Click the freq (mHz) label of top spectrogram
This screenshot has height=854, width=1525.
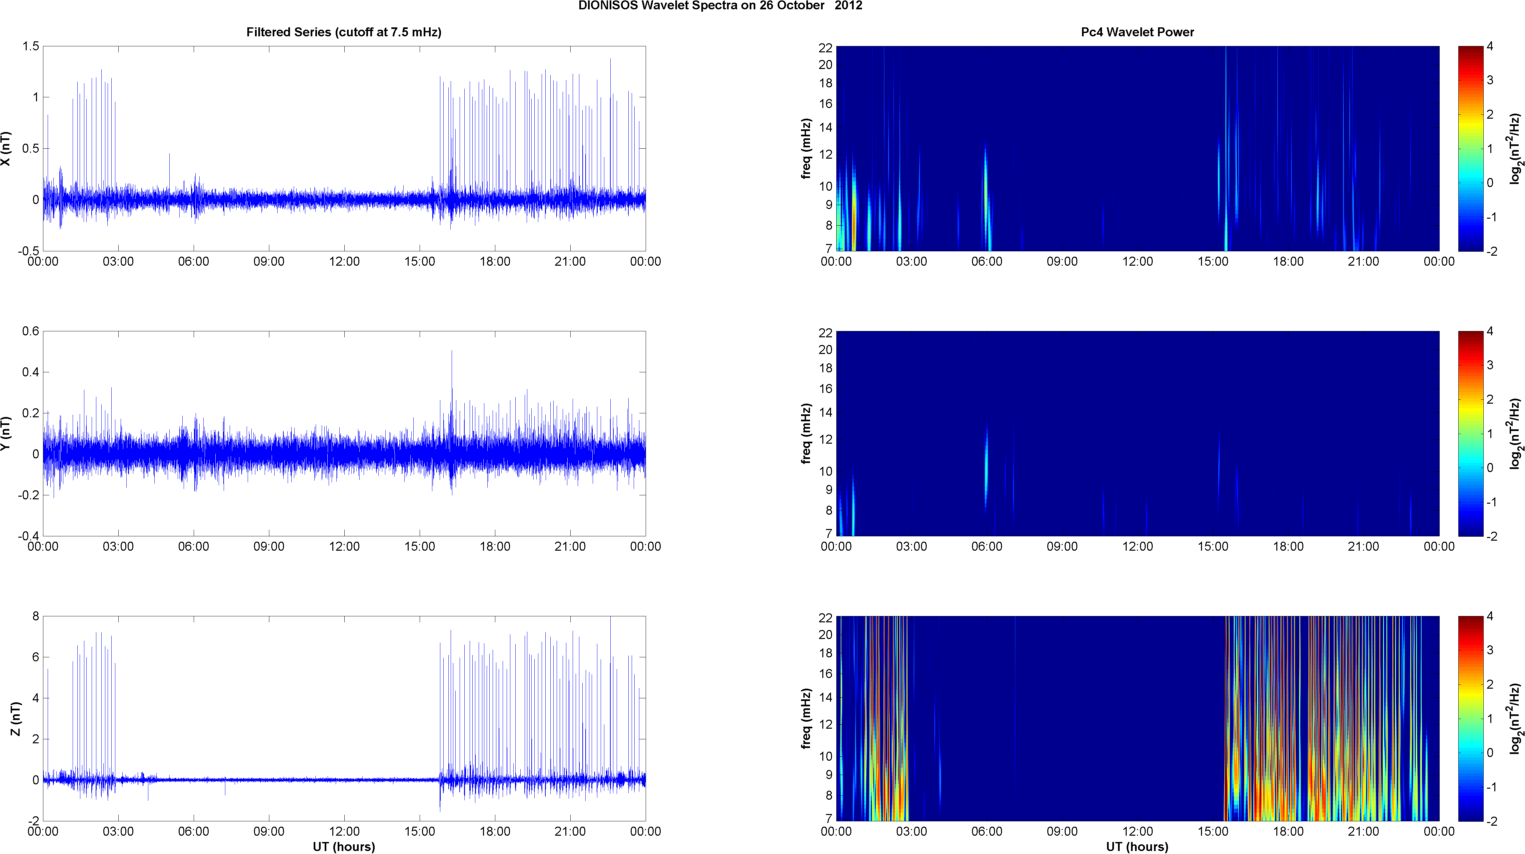pos(805,149)
